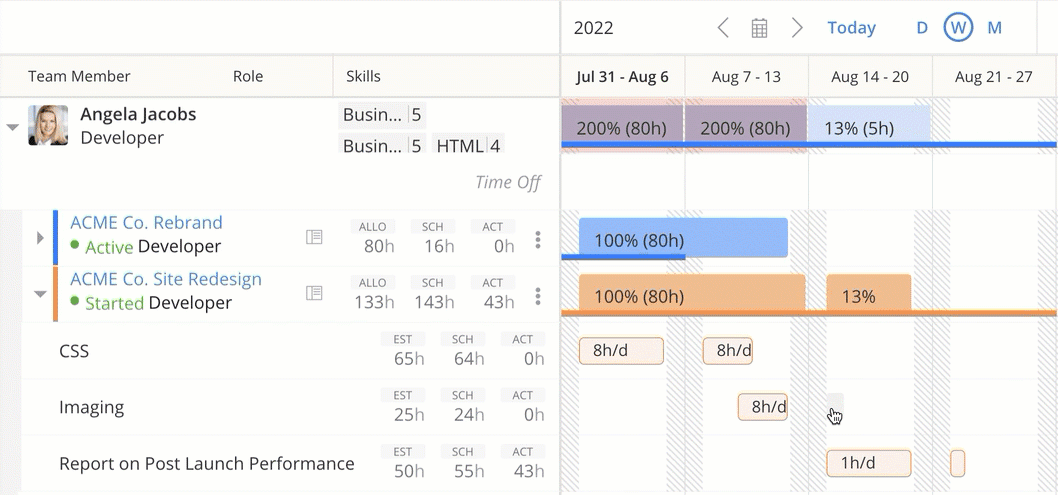Open three-dot menu for ACME Co. Rebrand
This screenshot has width=1058, height=495.
538,239
